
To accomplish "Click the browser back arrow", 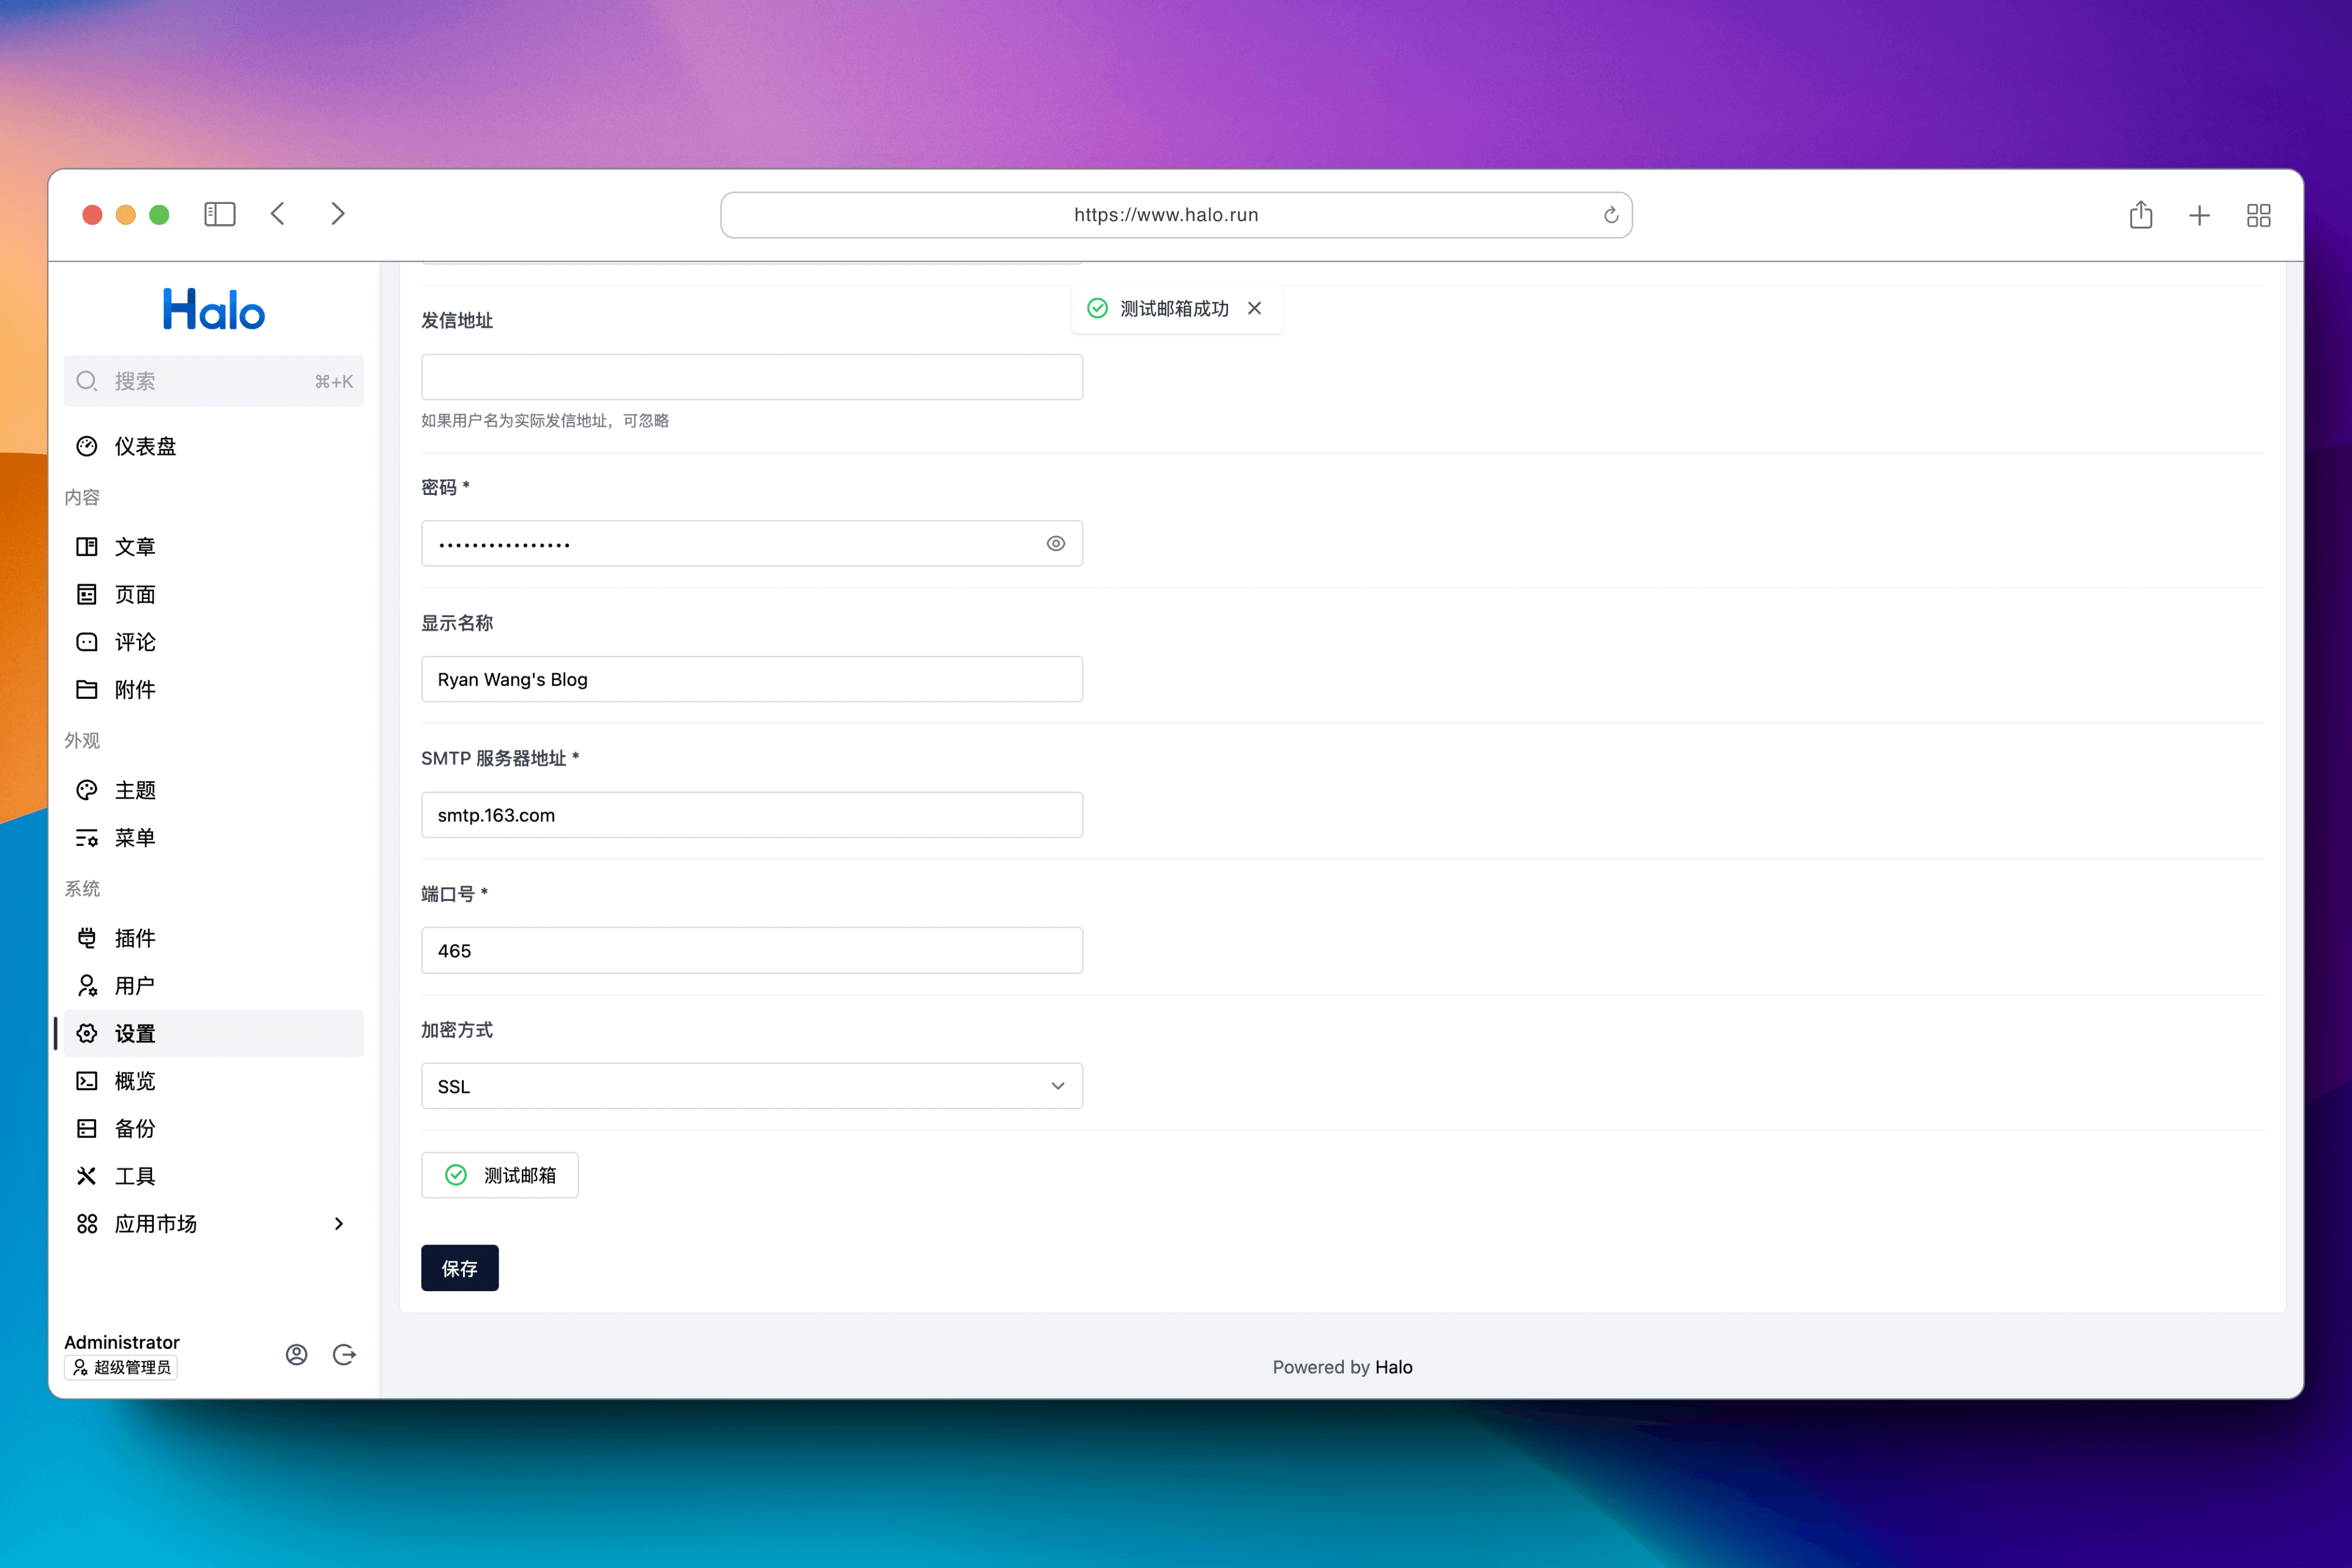I will (x=278, y=214).
